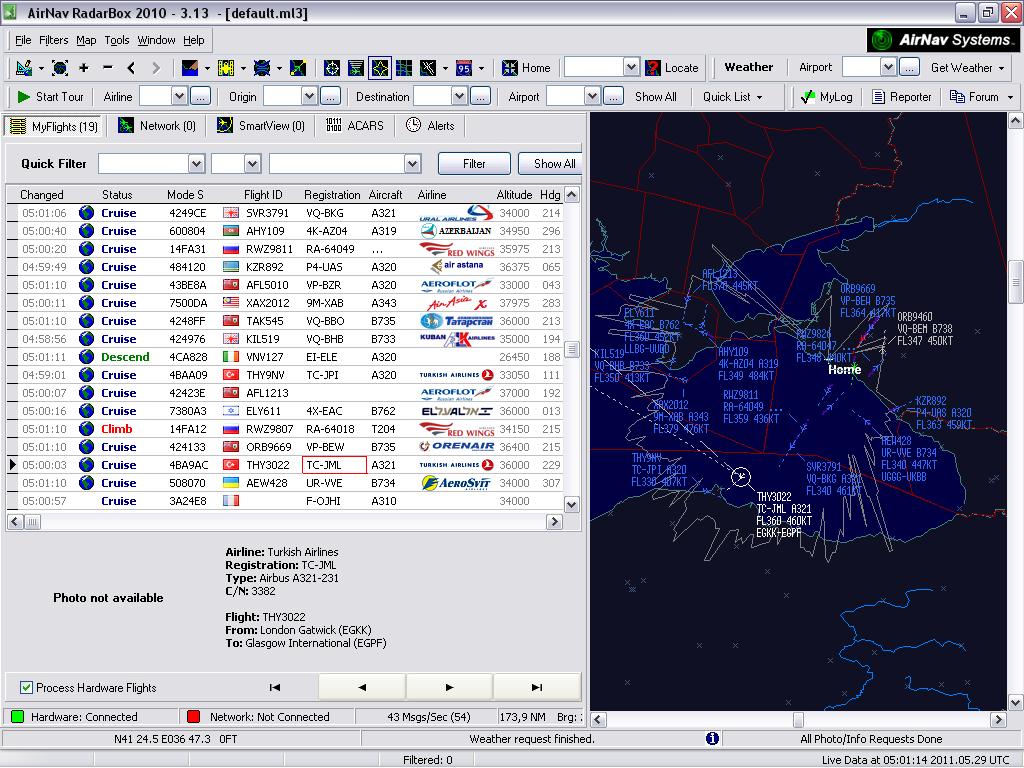Click the green route lines icon
The width and height of the screenshot is (1024, 768).
pos(298,68)
